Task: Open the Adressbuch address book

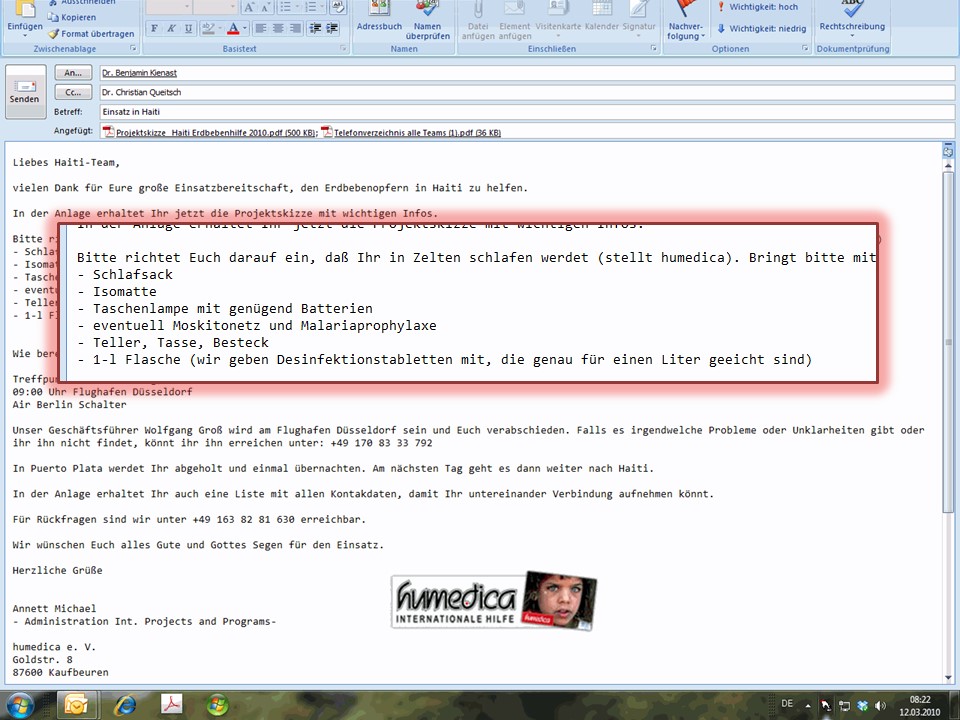Action: pos(379,18)
